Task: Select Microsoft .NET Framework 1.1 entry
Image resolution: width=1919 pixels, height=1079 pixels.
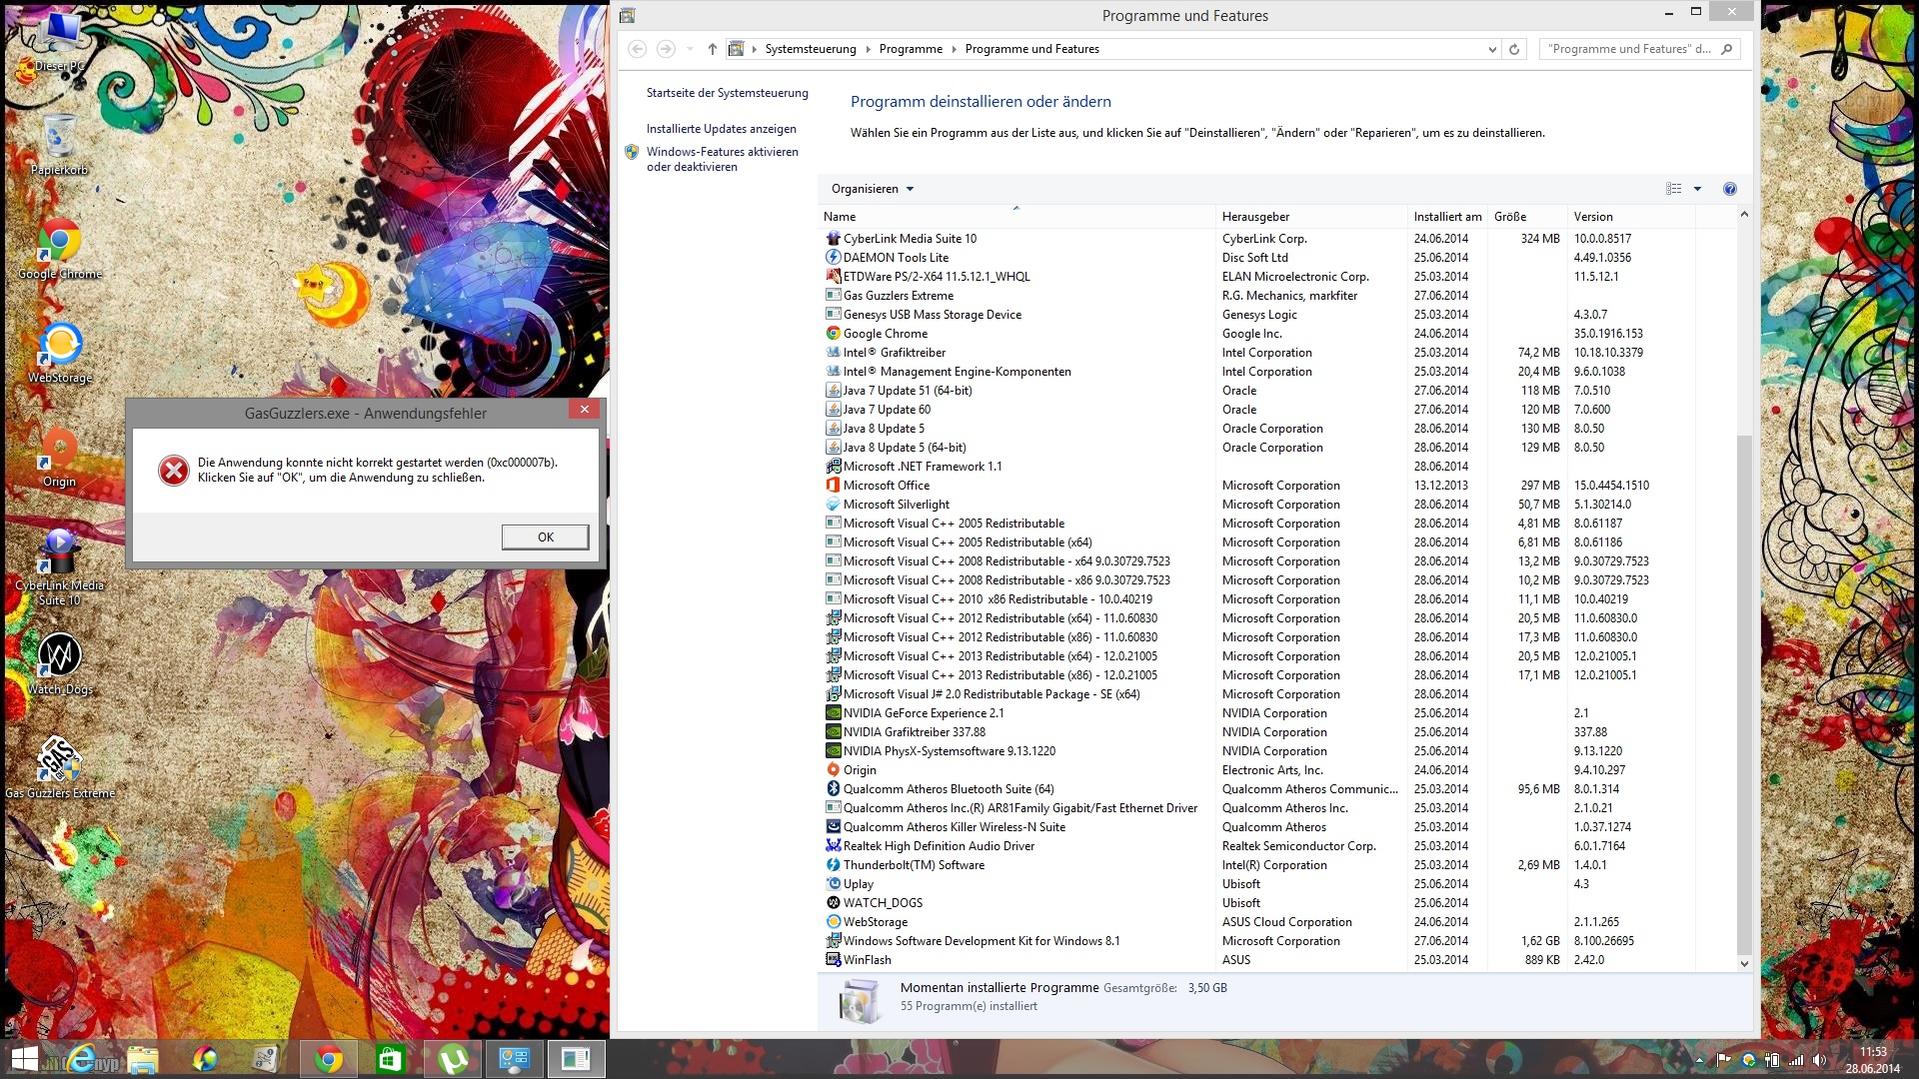Action: (x=1258, y=467)
